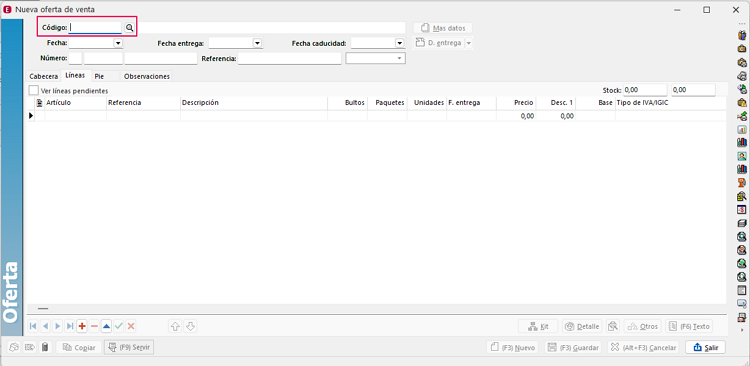The width and height of the screenshot is (750, 366).
Task: Focus the first Stock value field
Action: click(x=645, y=90)
